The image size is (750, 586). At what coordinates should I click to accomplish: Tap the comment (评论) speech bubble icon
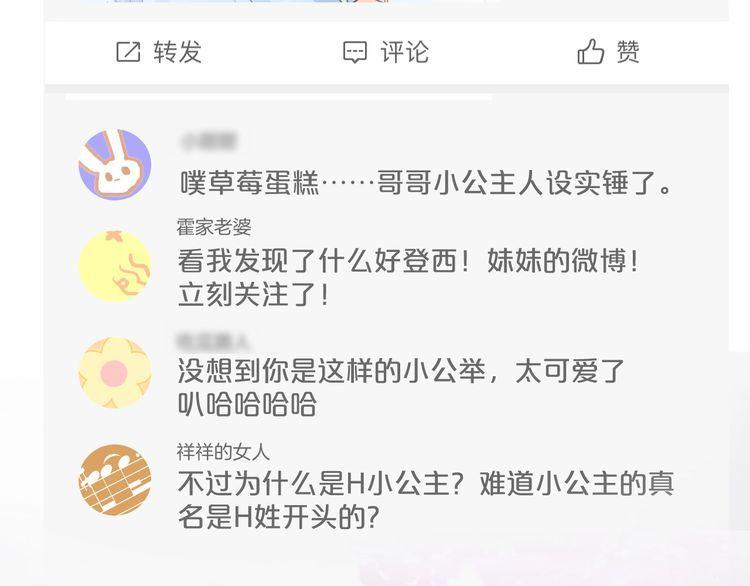click(355, 52)
